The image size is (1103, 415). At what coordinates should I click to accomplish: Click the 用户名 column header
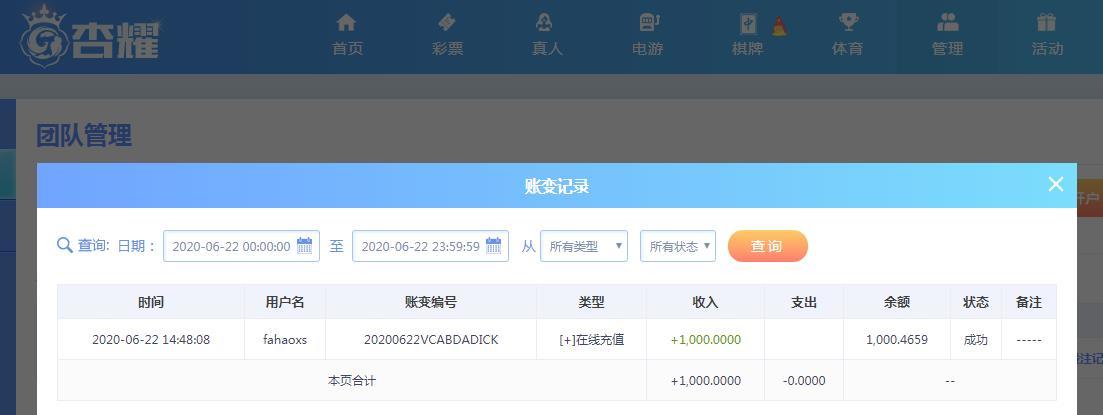pos(285,302)
